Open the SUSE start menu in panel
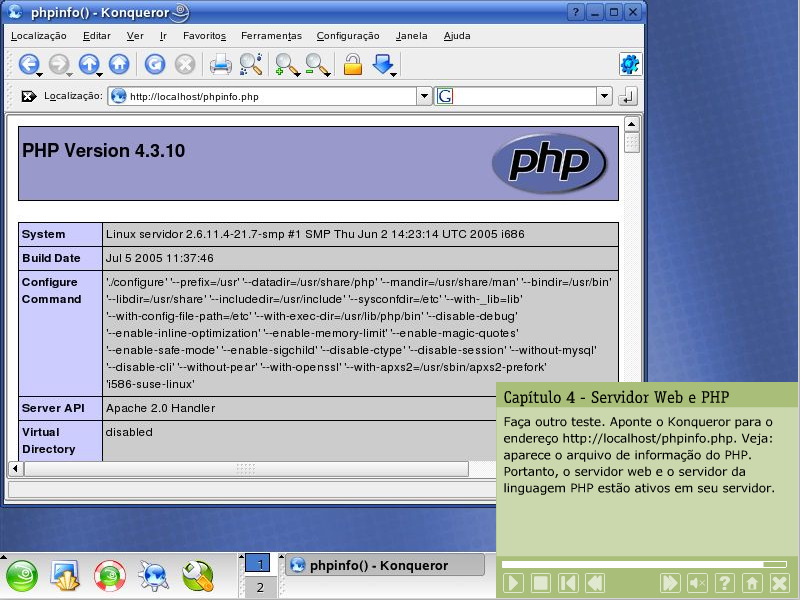Screen dimensions: 800x600 (x=22, y=576)
